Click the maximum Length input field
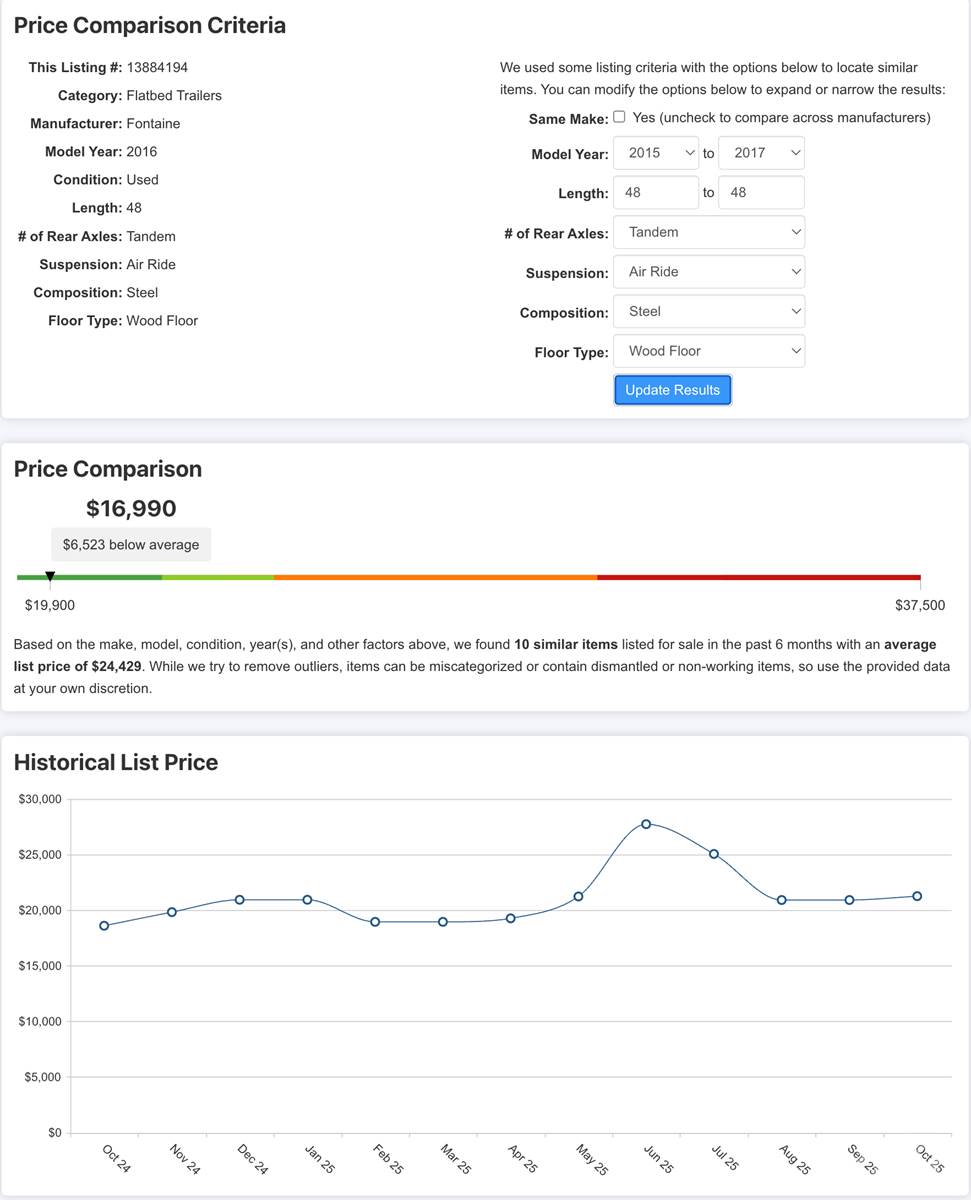 [761, 193]
